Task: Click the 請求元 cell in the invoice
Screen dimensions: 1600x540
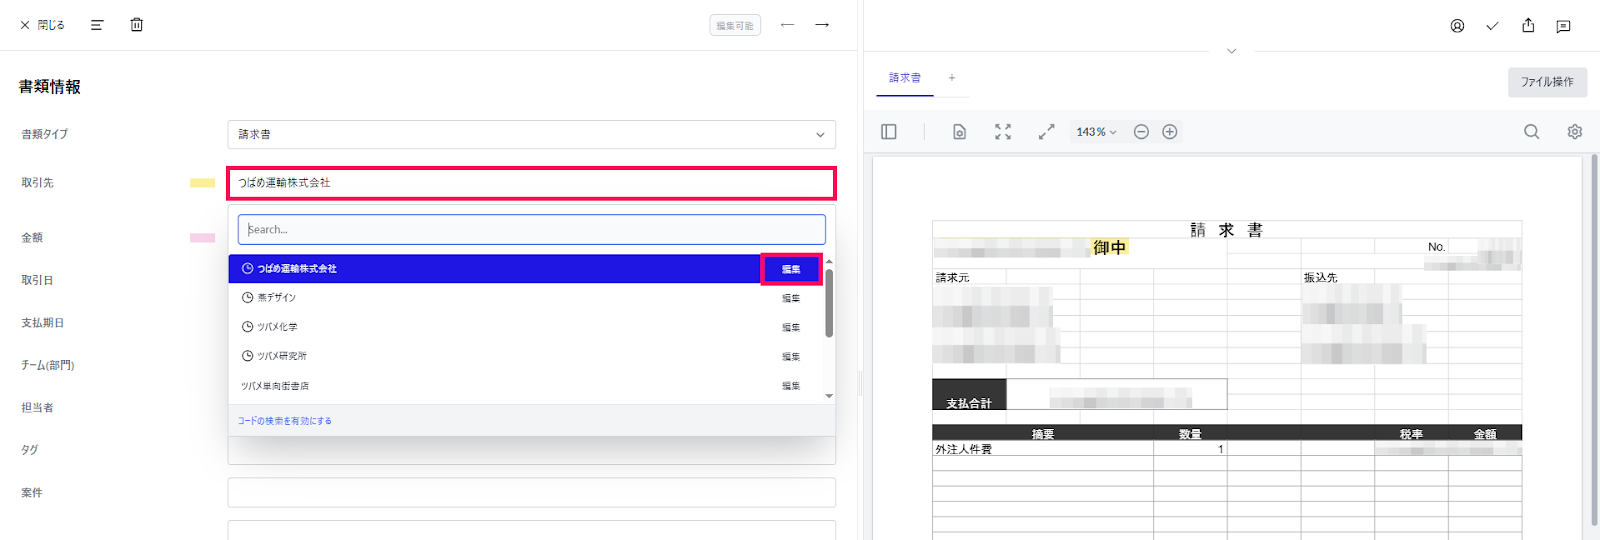Action: pos(952,277)
